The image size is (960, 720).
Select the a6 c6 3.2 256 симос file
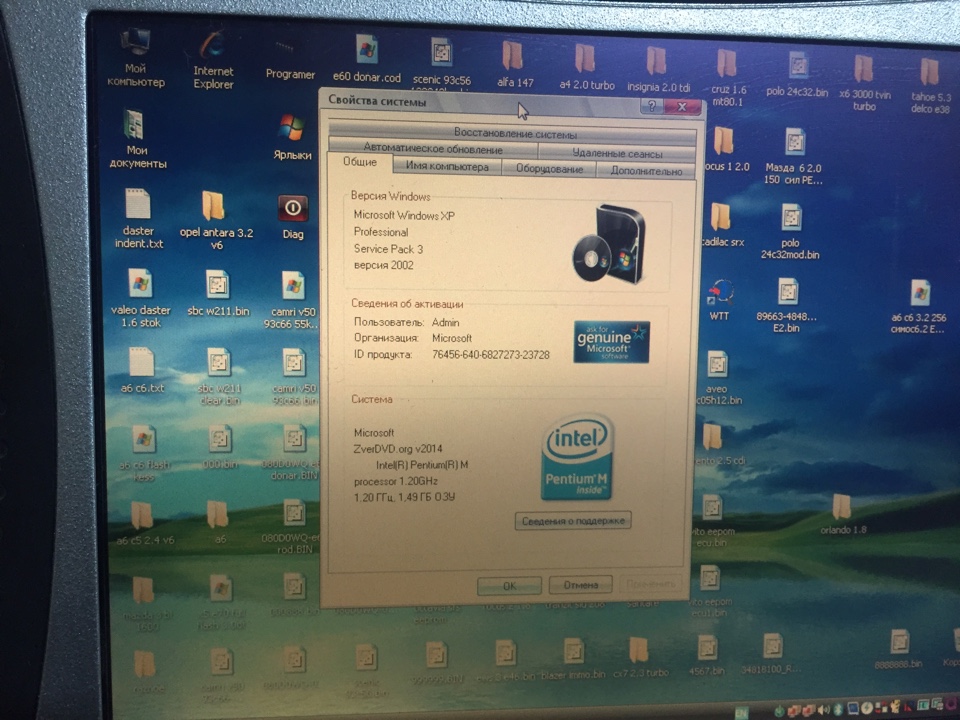920,294
